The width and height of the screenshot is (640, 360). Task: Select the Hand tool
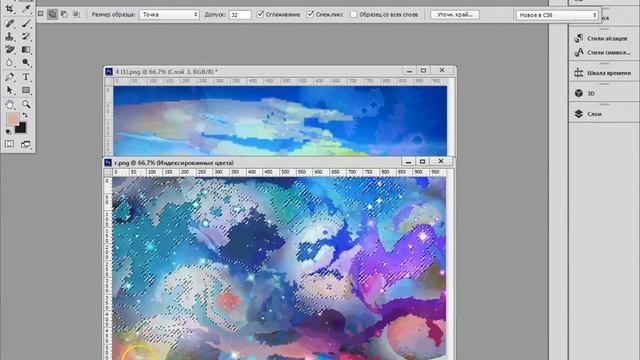point(9,104)
